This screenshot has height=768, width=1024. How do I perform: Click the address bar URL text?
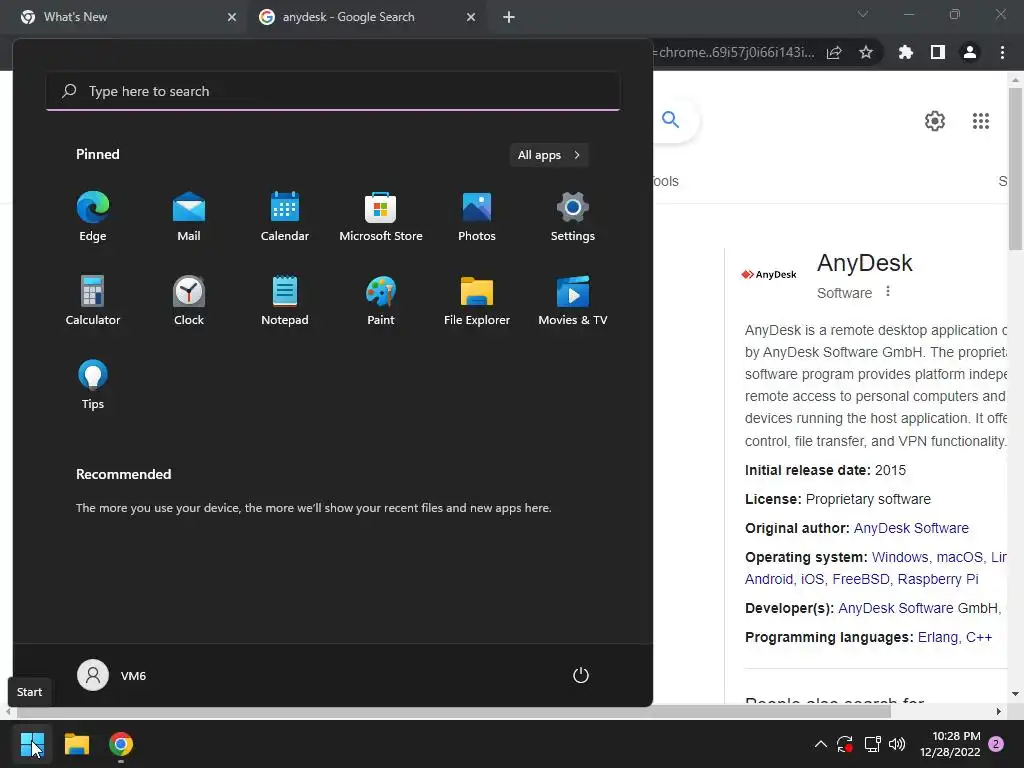pos(733,52)
